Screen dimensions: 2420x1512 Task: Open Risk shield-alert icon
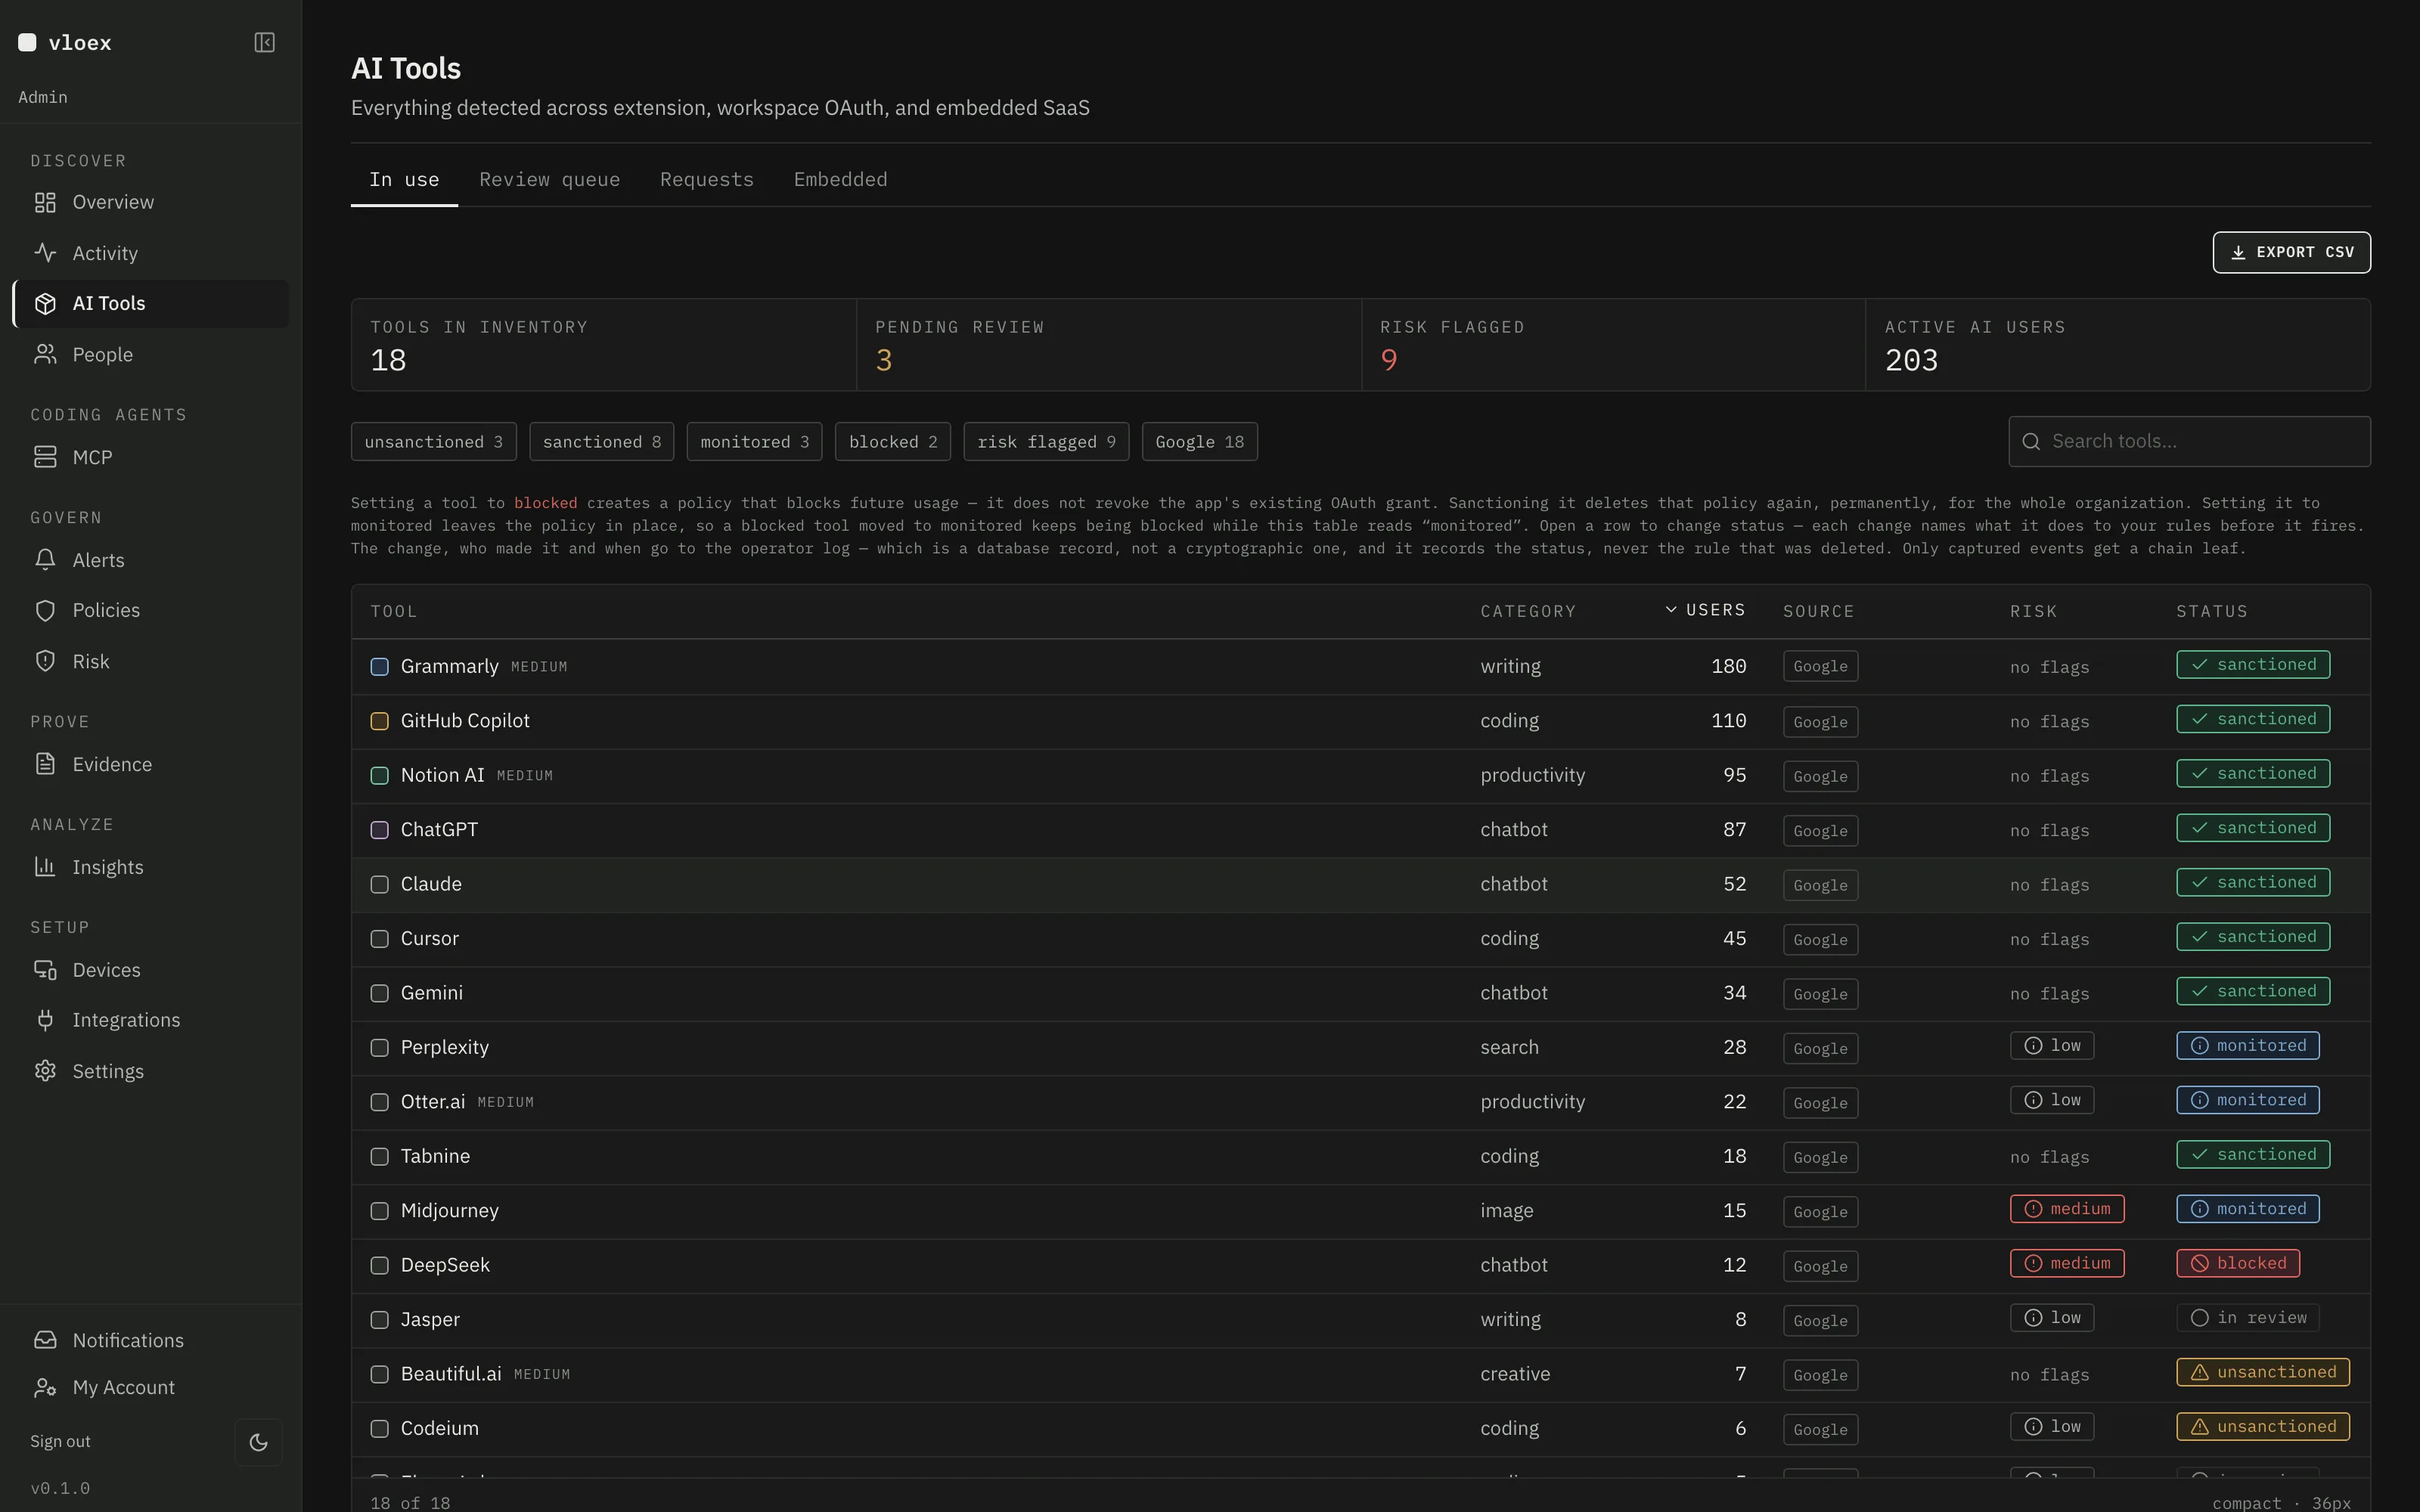point(45,661)
